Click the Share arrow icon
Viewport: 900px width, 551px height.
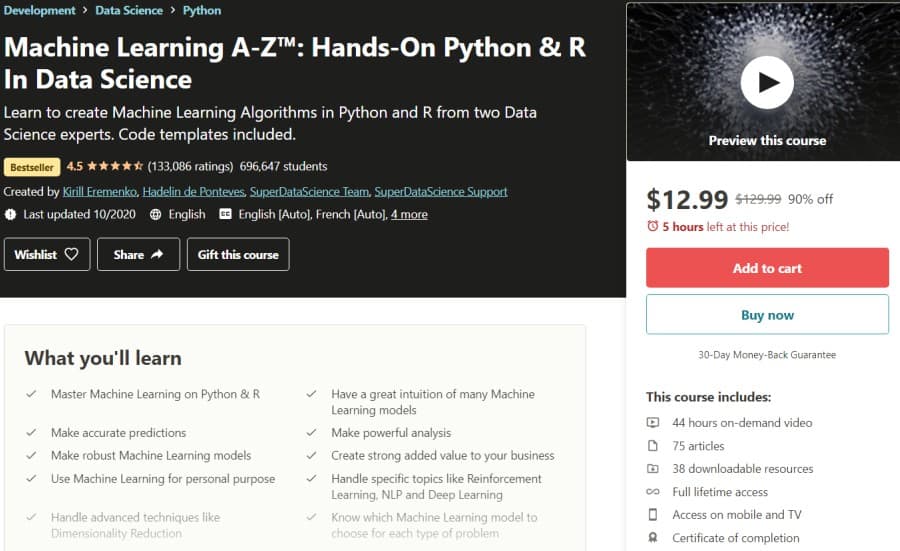(157, 255)
